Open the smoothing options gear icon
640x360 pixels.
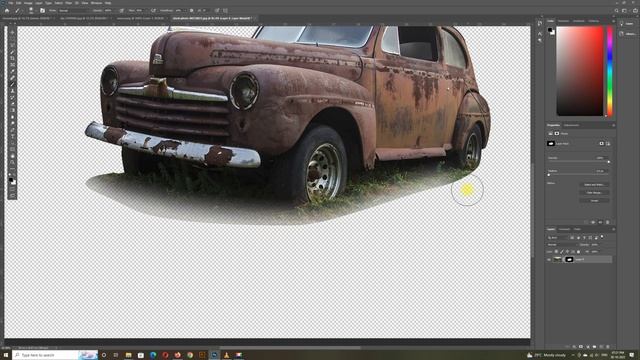pos(191,11)
